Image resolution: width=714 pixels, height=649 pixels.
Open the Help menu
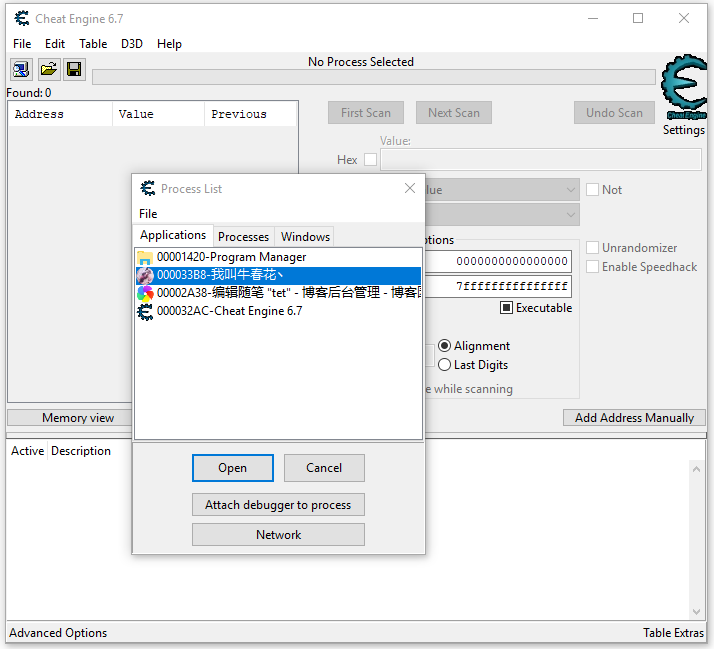(x=169, y=44)
